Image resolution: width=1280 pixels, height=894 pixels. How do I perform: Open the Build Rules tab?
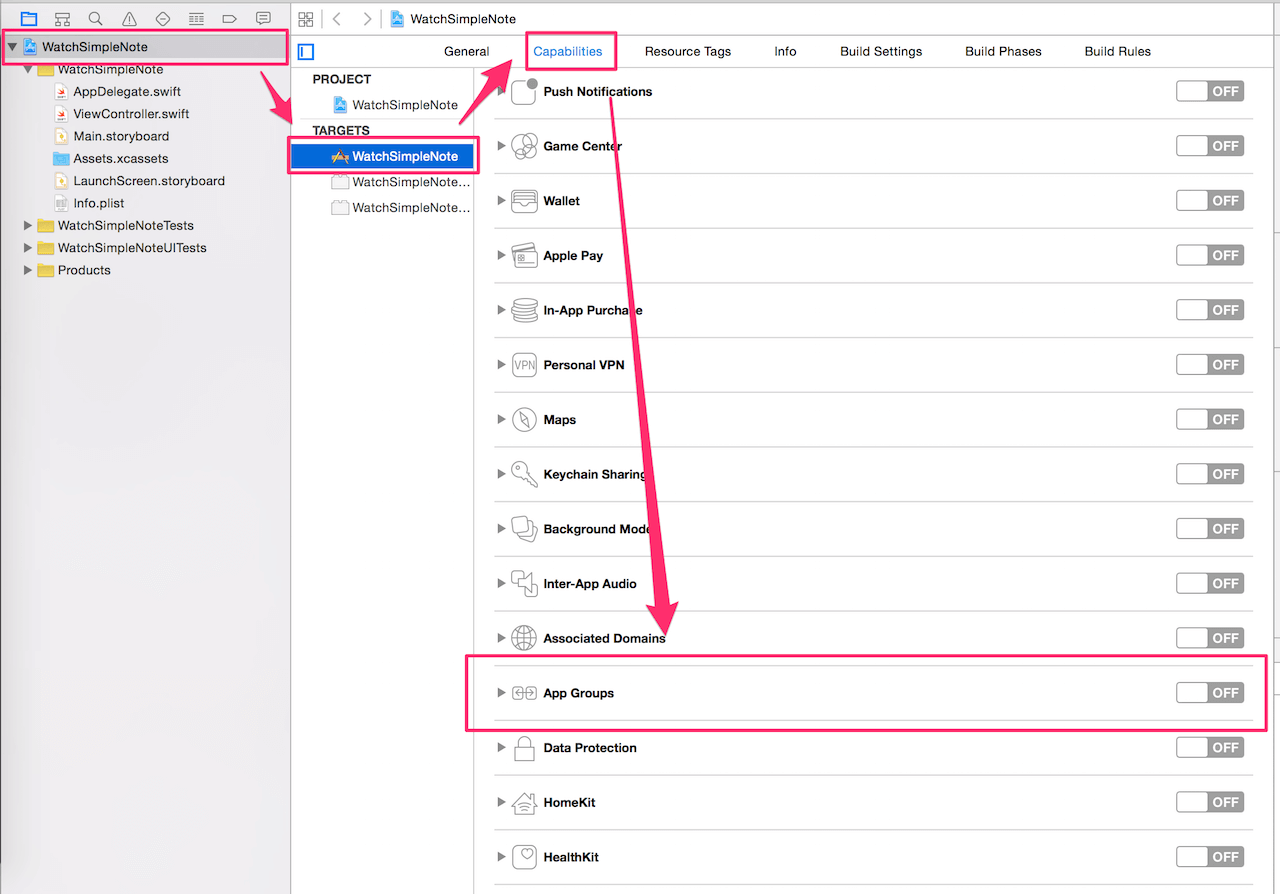pos(1118,51)
